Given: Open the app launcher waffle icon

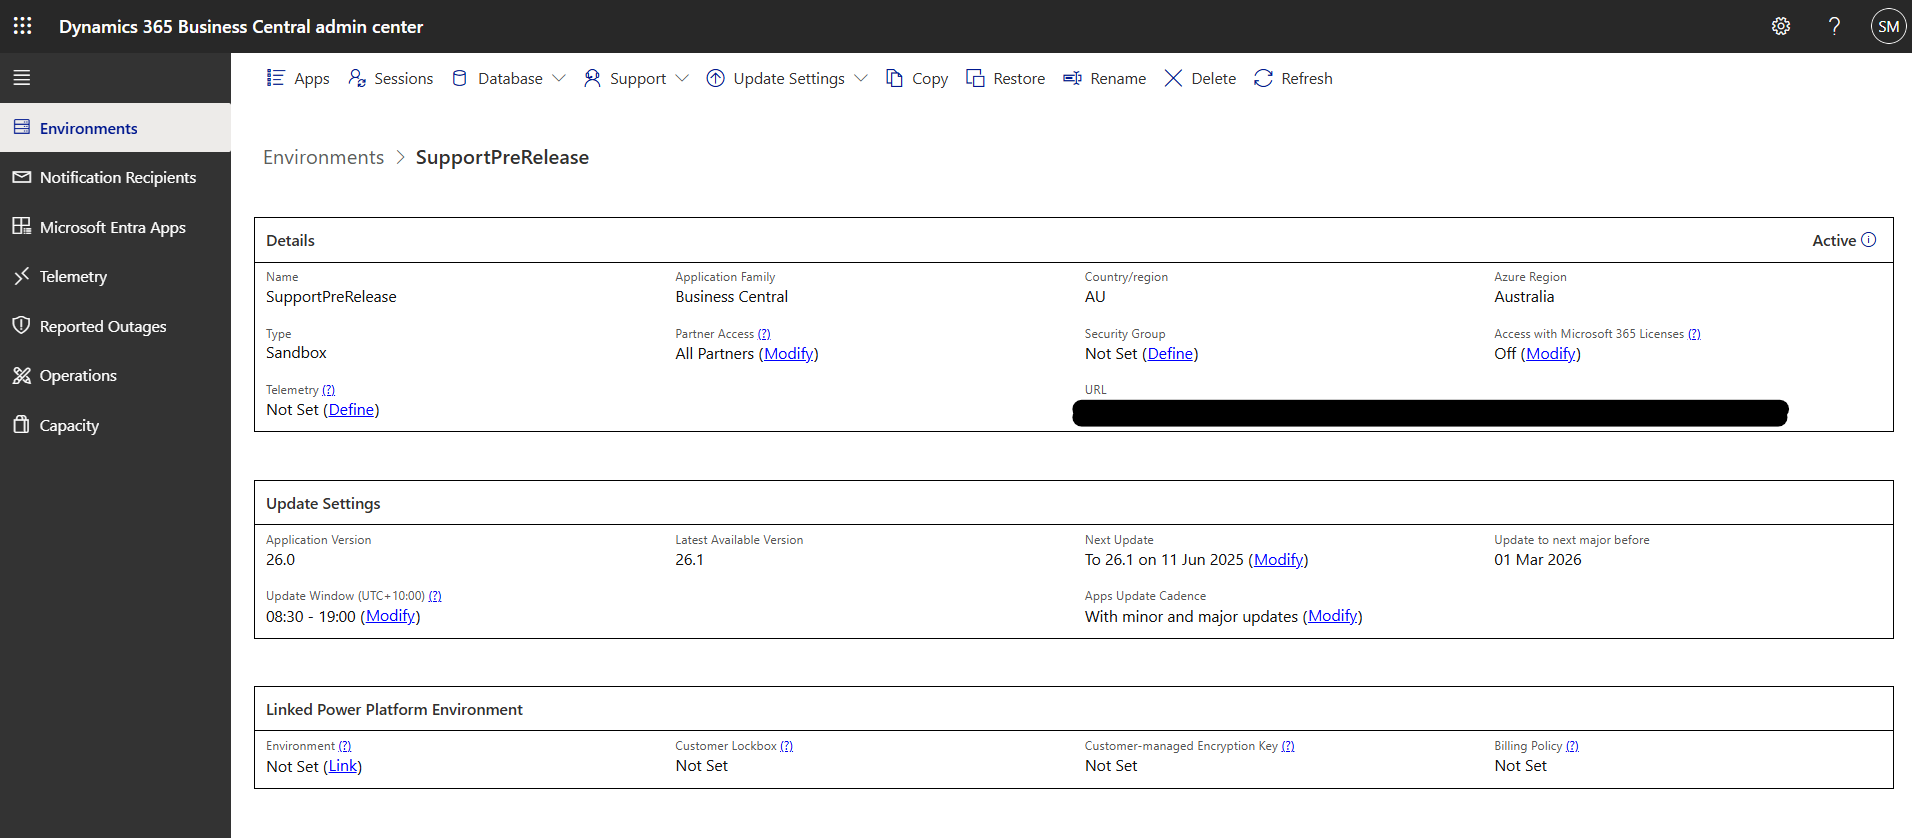Looking at the screenshot, I should click(x=22, y=26).
